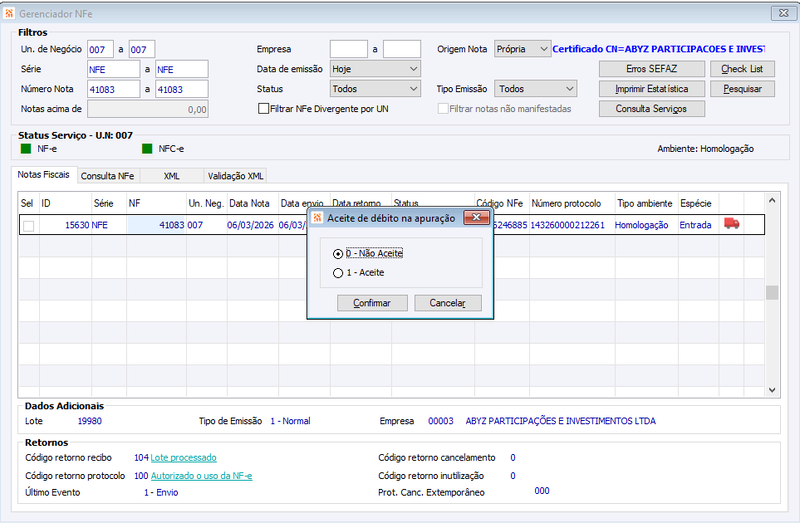Click the green NFC-e service status indicator
This screenshot has width=800, height=523.
[x=147, y=148]
